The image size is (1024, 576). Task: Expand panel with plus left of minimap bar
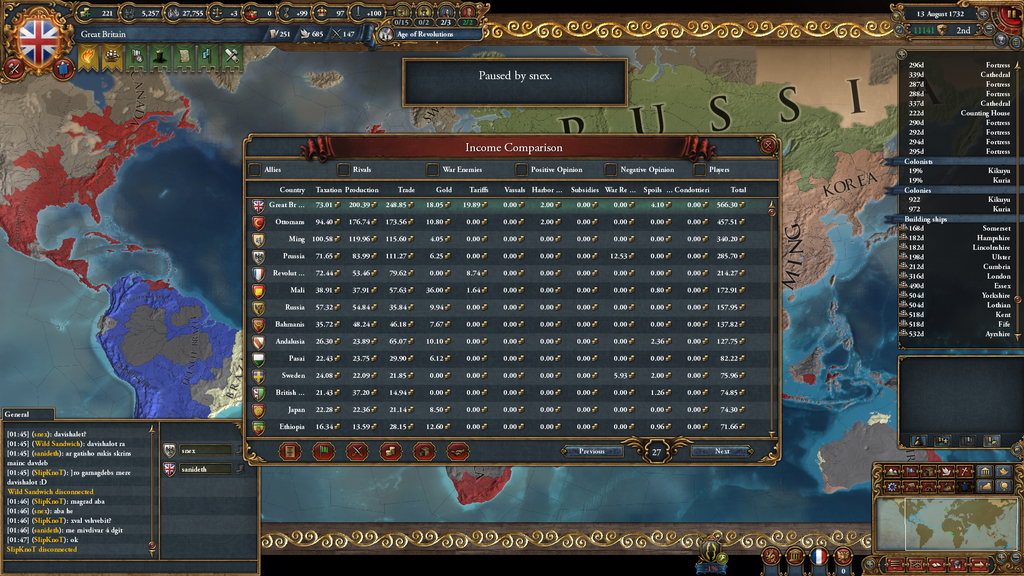(x=872, y=564)
